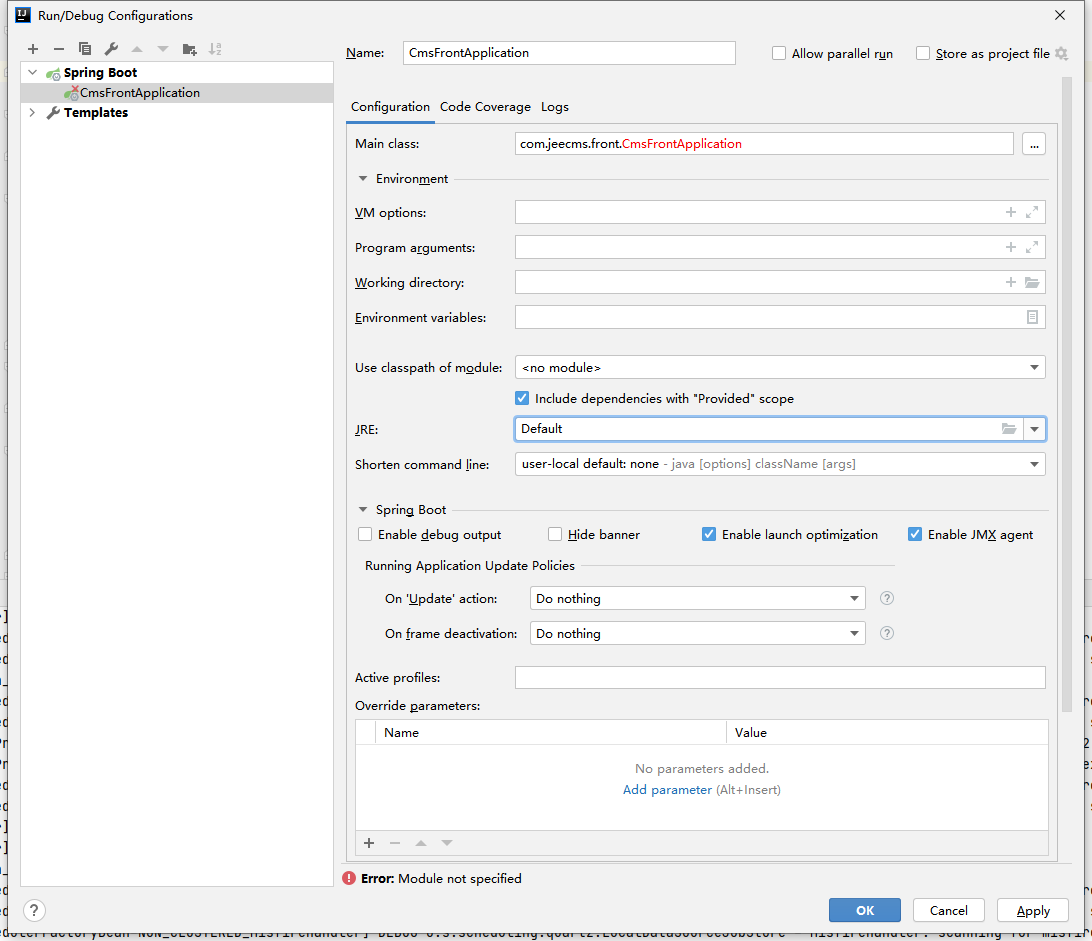Viewport: 1092px width, 941px height.
Task: Expand the VM options field editor
Action: 1032,212
